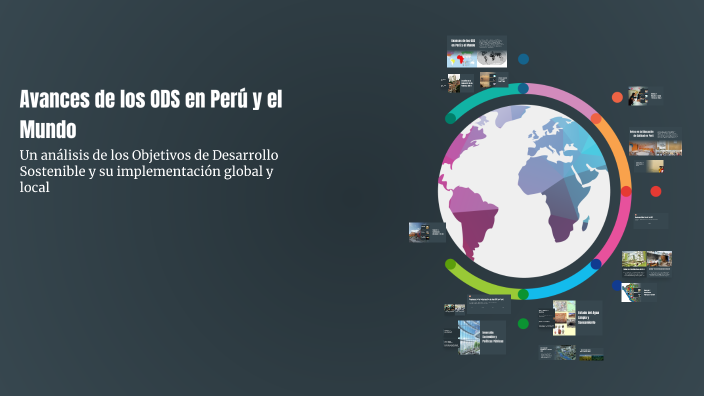704x396 pixels.
Task: Open the Estado del Agua Limpia y Saneamiento slide
Action: pyautogui.click(x=570, y=318)
